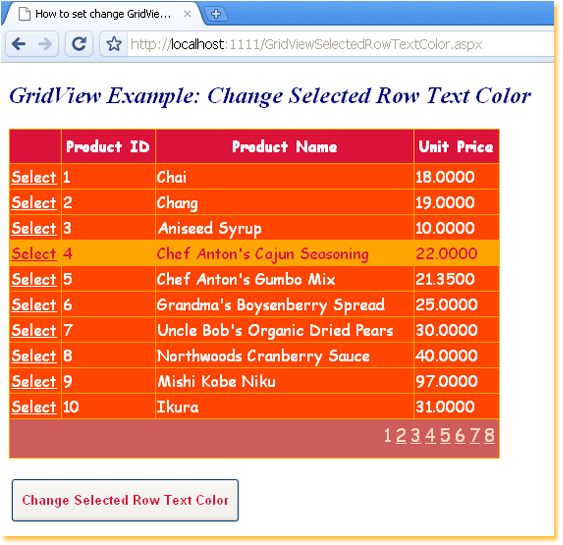
Task: Select the Uncle Bob's Organic Dried Pears row
Action: [x=34, y=330]
